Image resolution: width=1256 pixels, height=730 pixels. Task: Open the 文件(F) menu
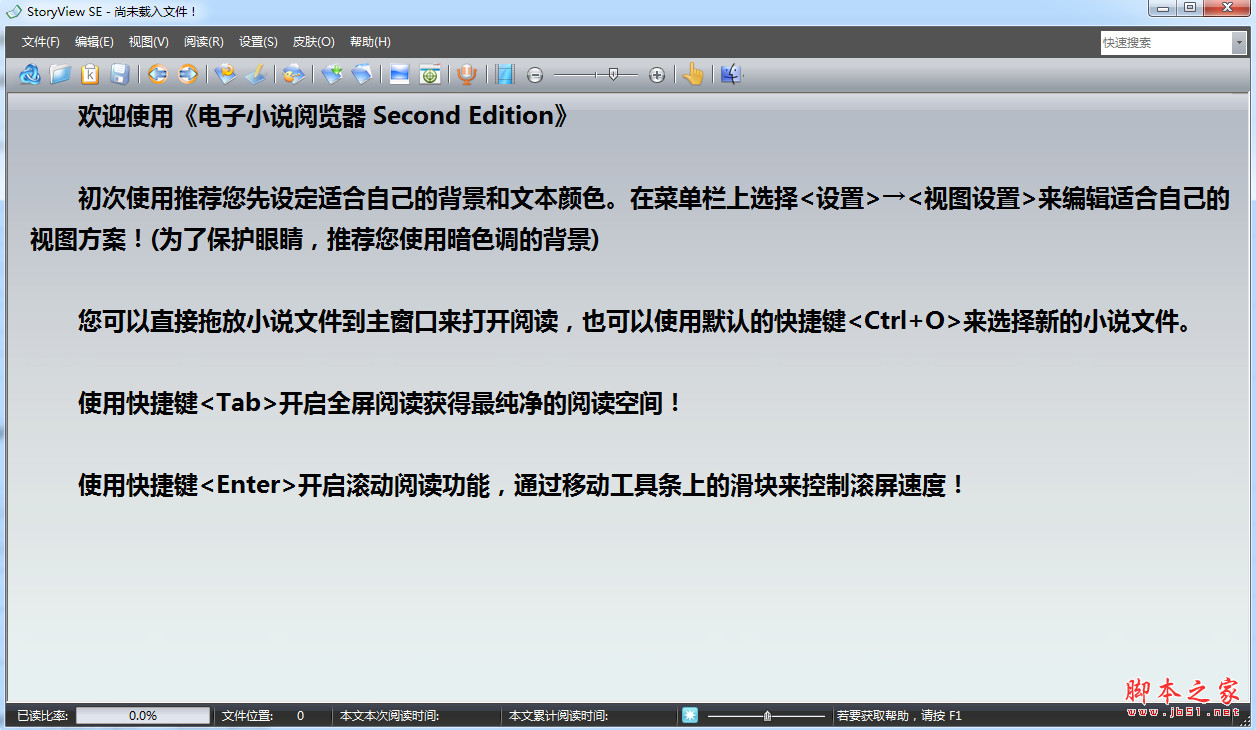point(41,42)
